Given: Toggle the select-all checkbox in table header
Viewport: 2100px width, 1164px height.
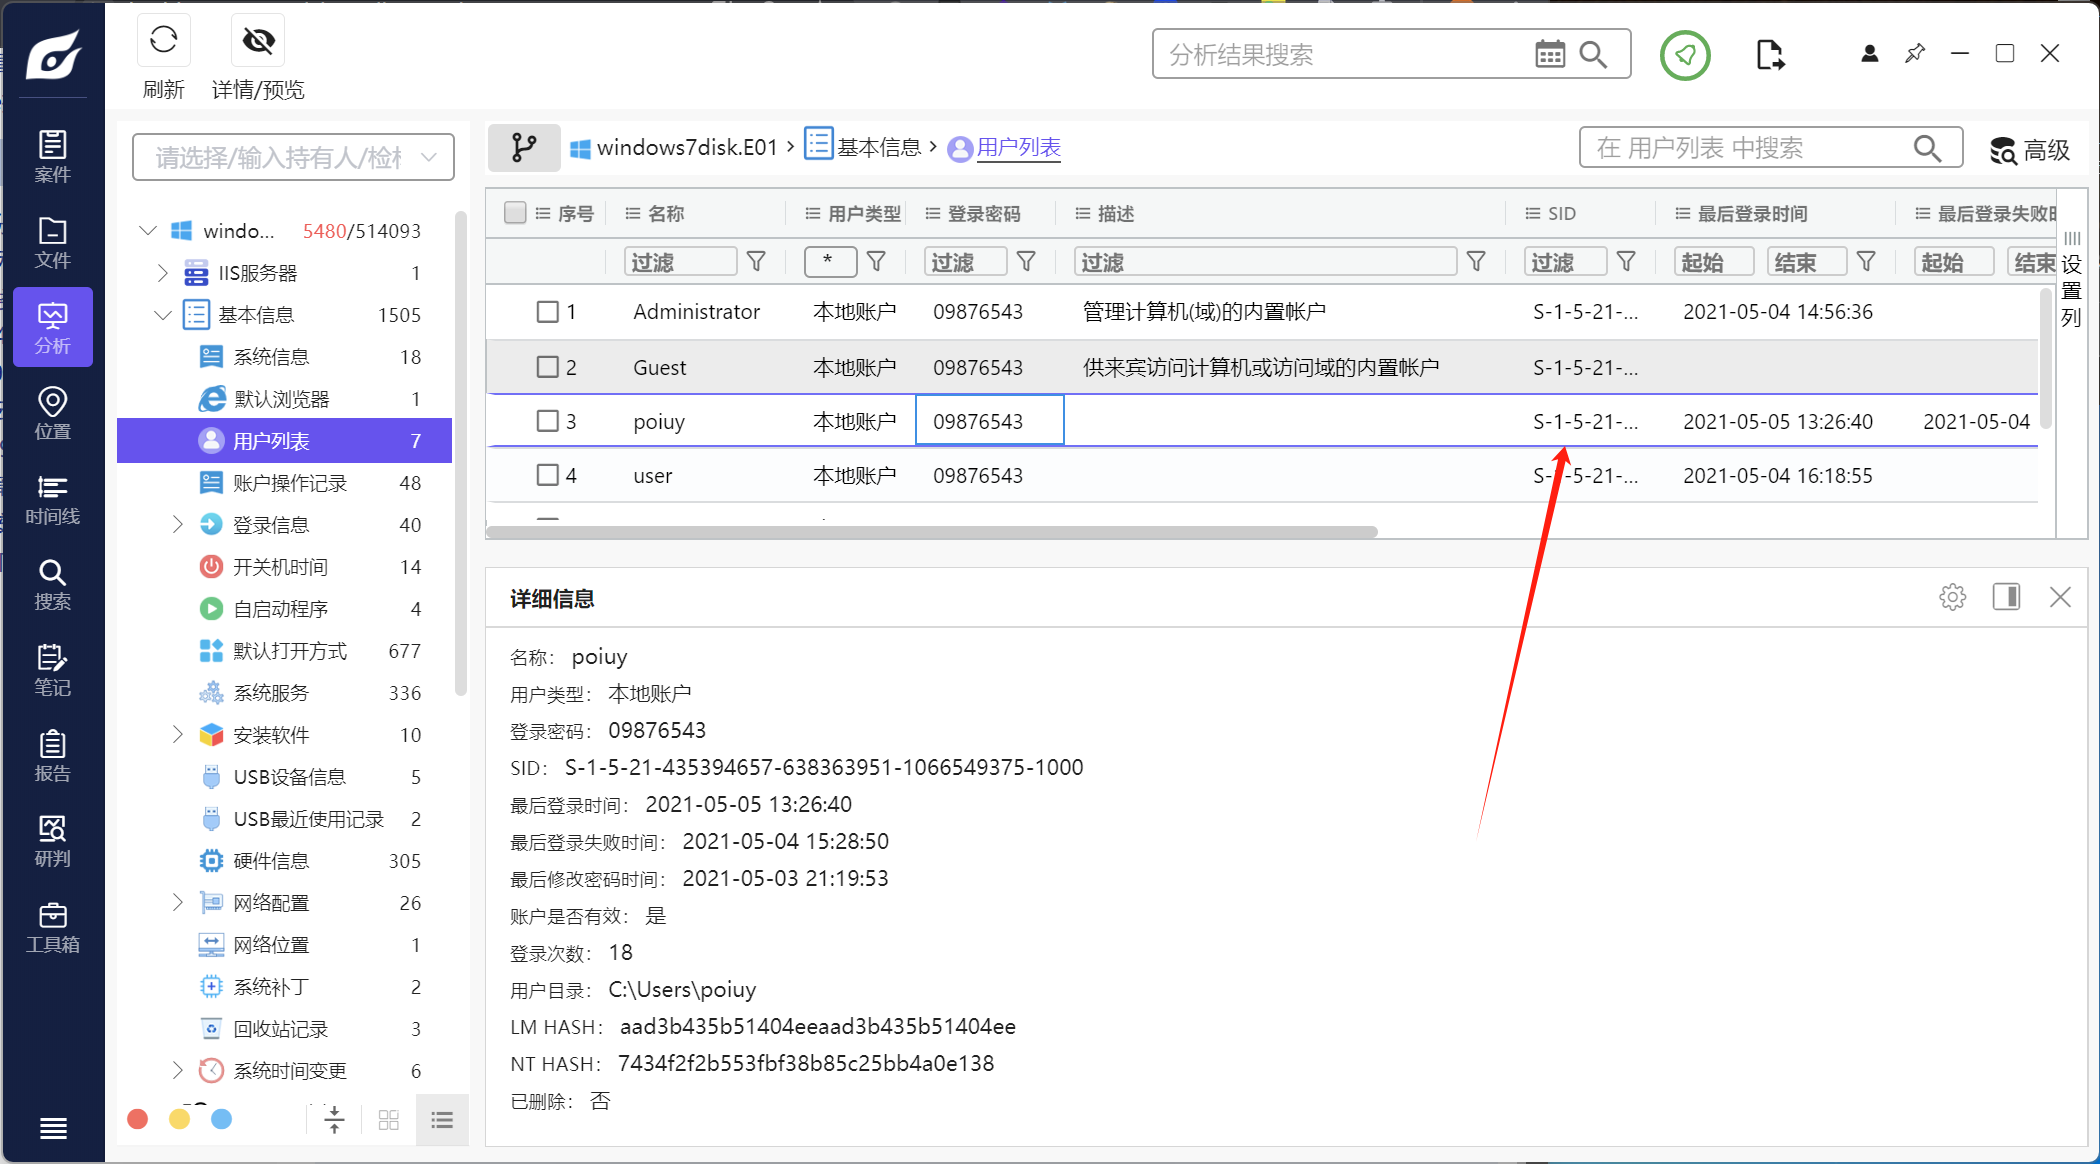Looking at the screenshot, I should [x=515, y=213].
